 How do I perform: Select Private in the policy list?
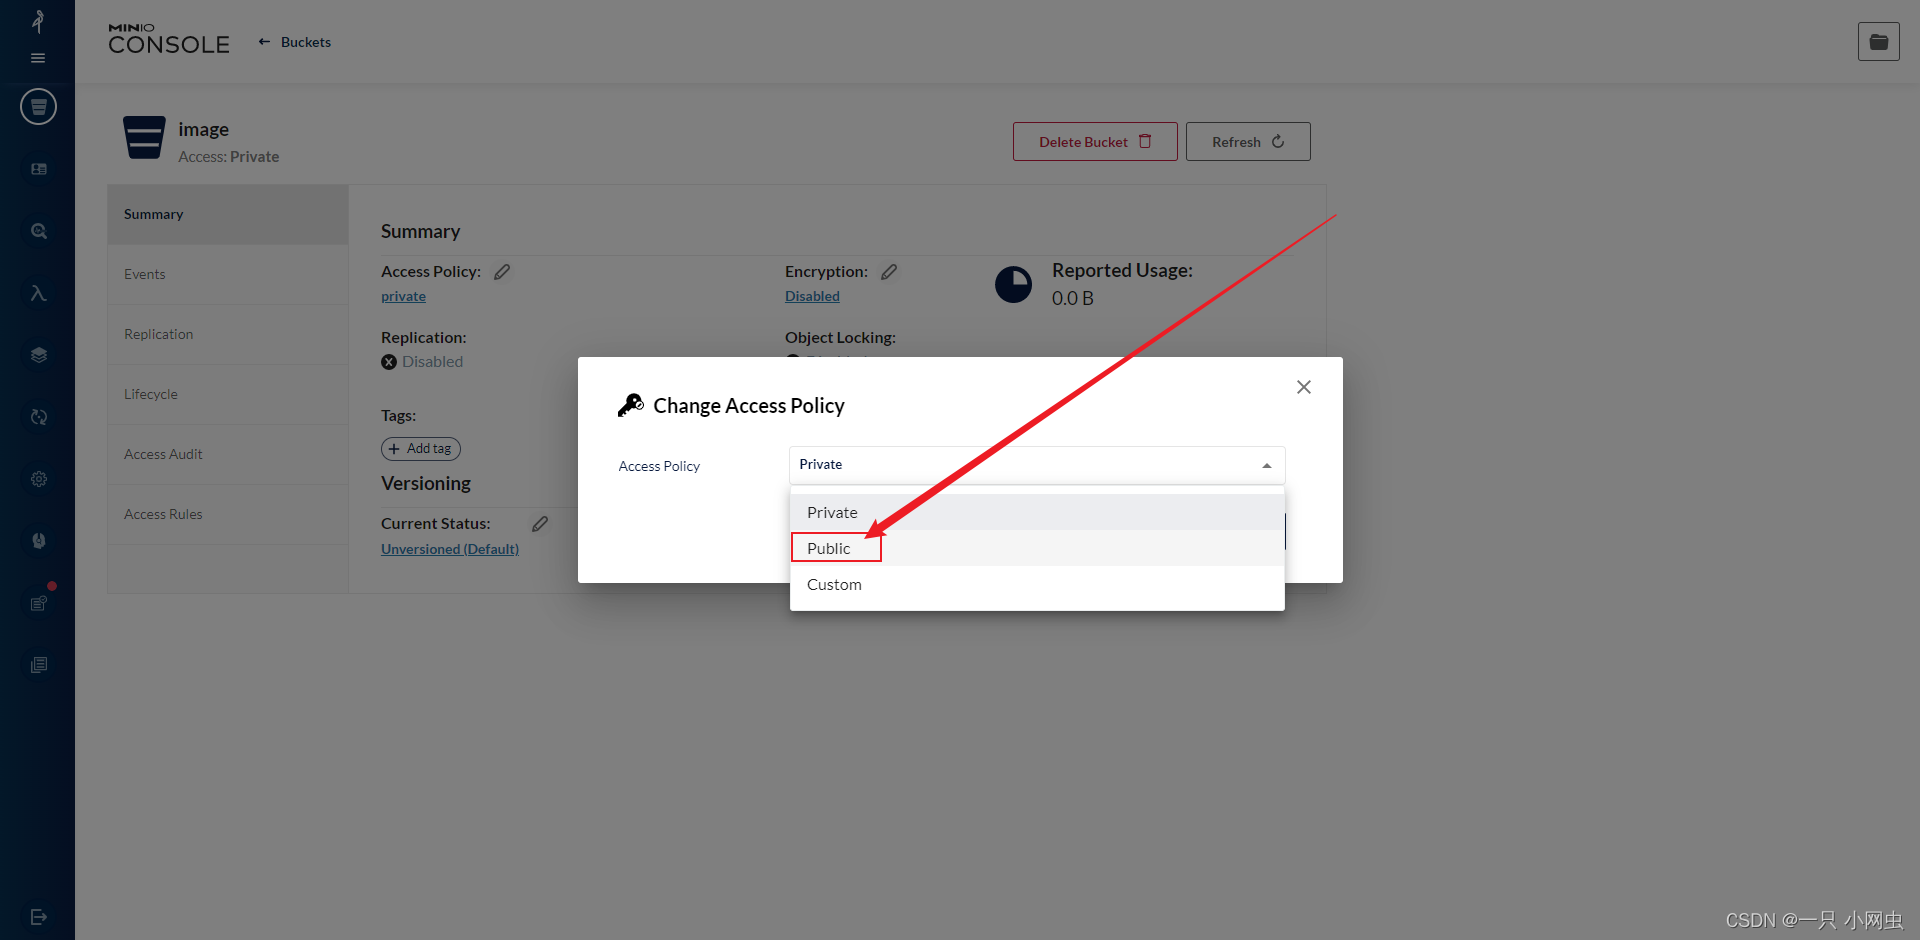point(1037,512)
